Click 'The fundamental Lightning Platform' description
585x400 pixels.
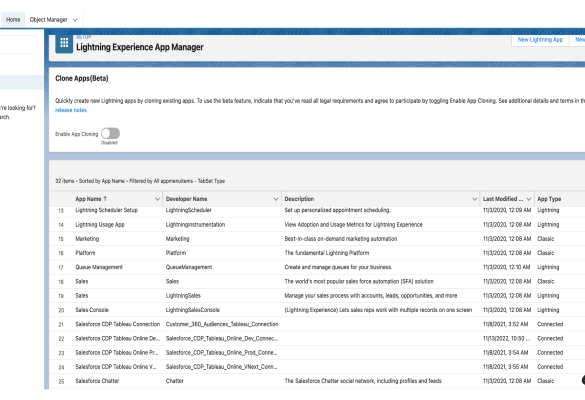pos(327,253)
